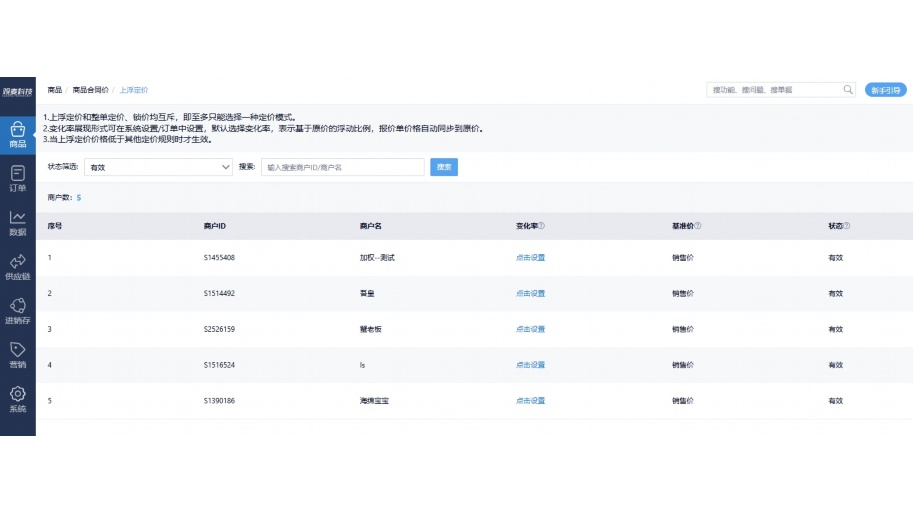Click merchant ID S1390186

220,401
